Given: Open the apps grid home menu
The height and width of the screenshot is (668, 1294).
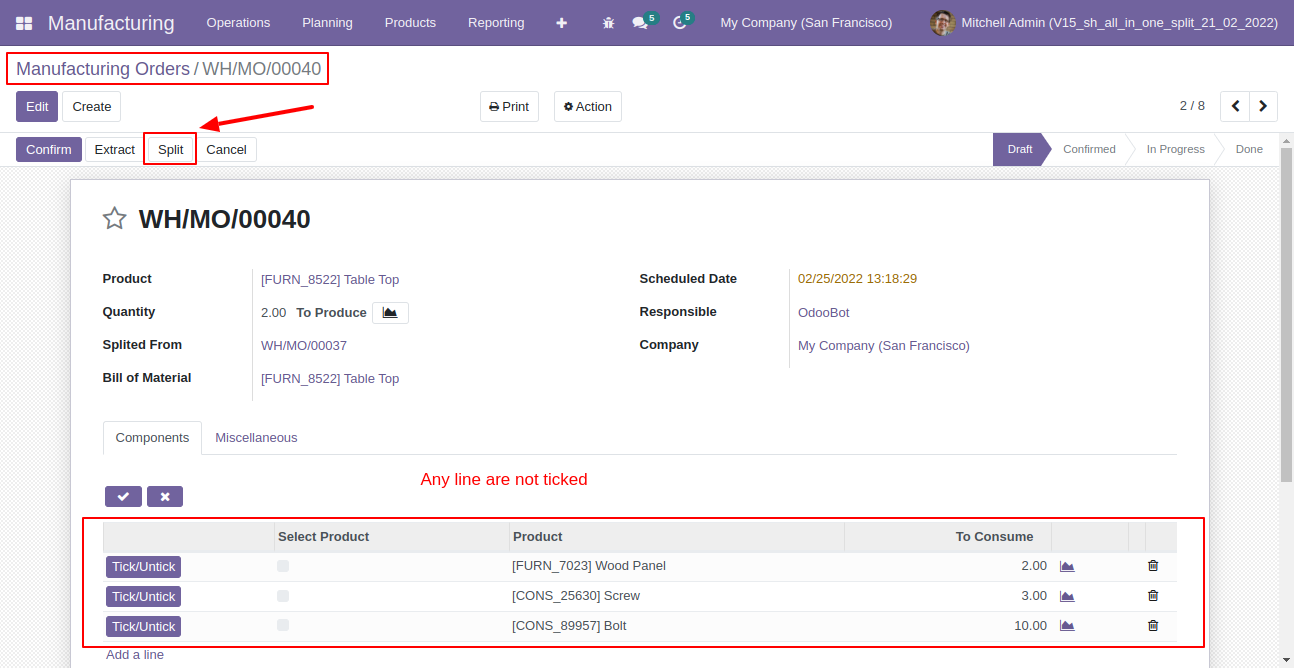Looking at the screenshot, I should (x=24, y=23).
